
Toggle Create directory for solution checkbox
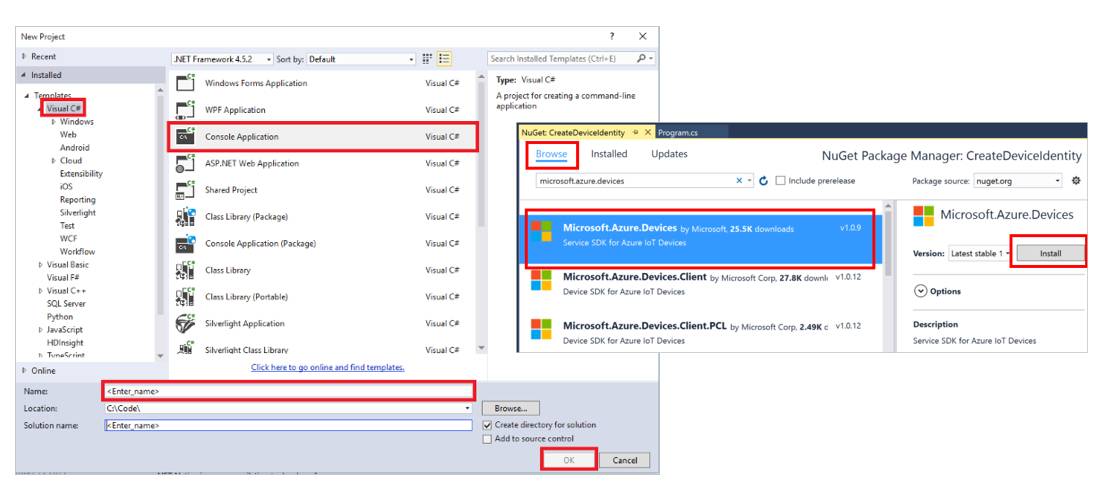click(487, 425)
